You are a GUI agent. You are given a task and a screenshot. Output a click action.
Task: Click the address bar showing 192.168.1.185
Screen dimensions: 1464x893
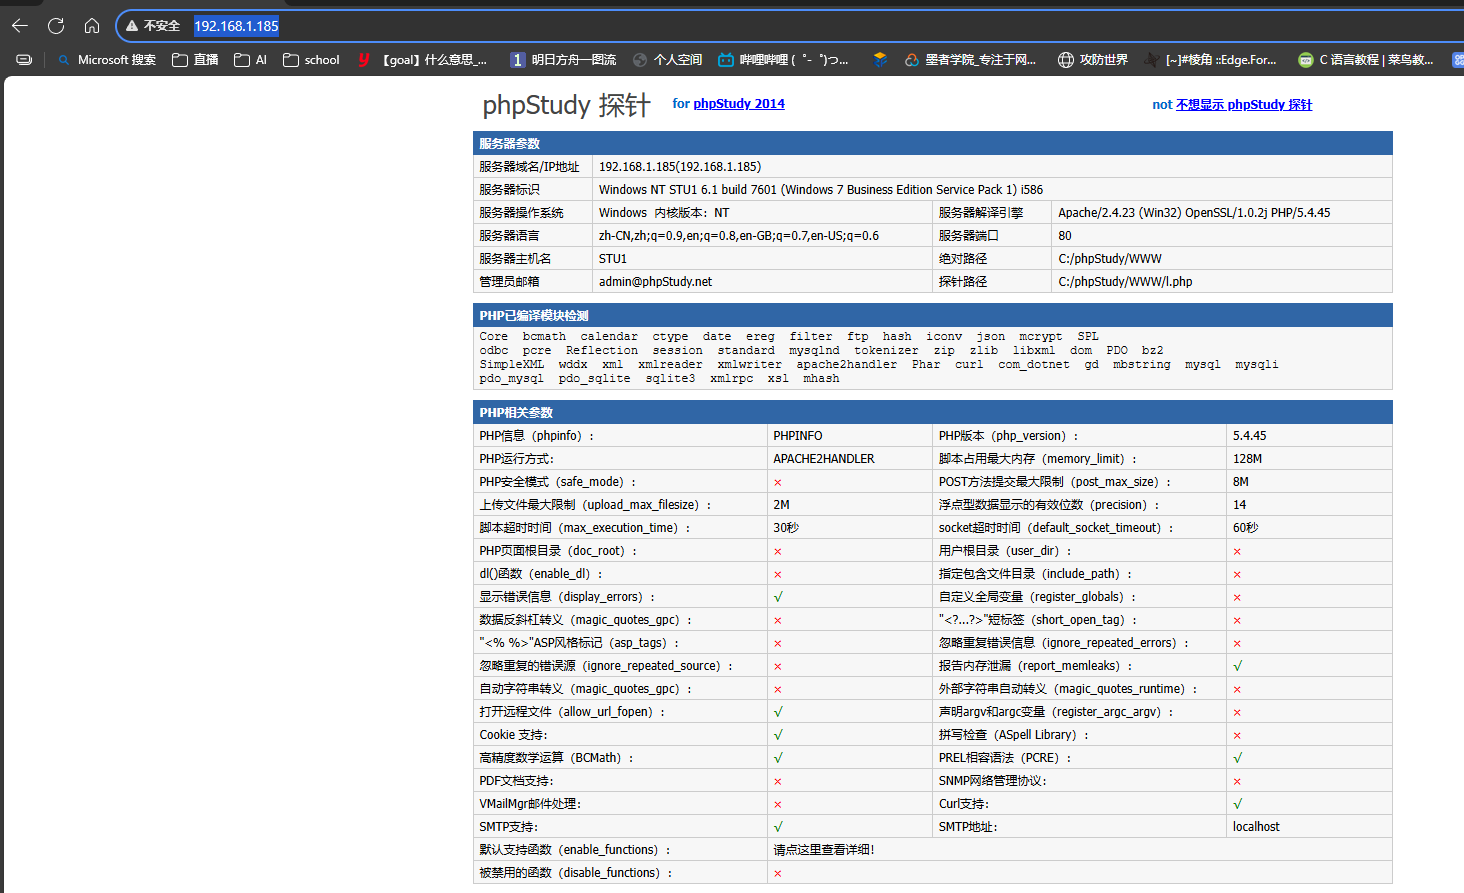(236, 26)
